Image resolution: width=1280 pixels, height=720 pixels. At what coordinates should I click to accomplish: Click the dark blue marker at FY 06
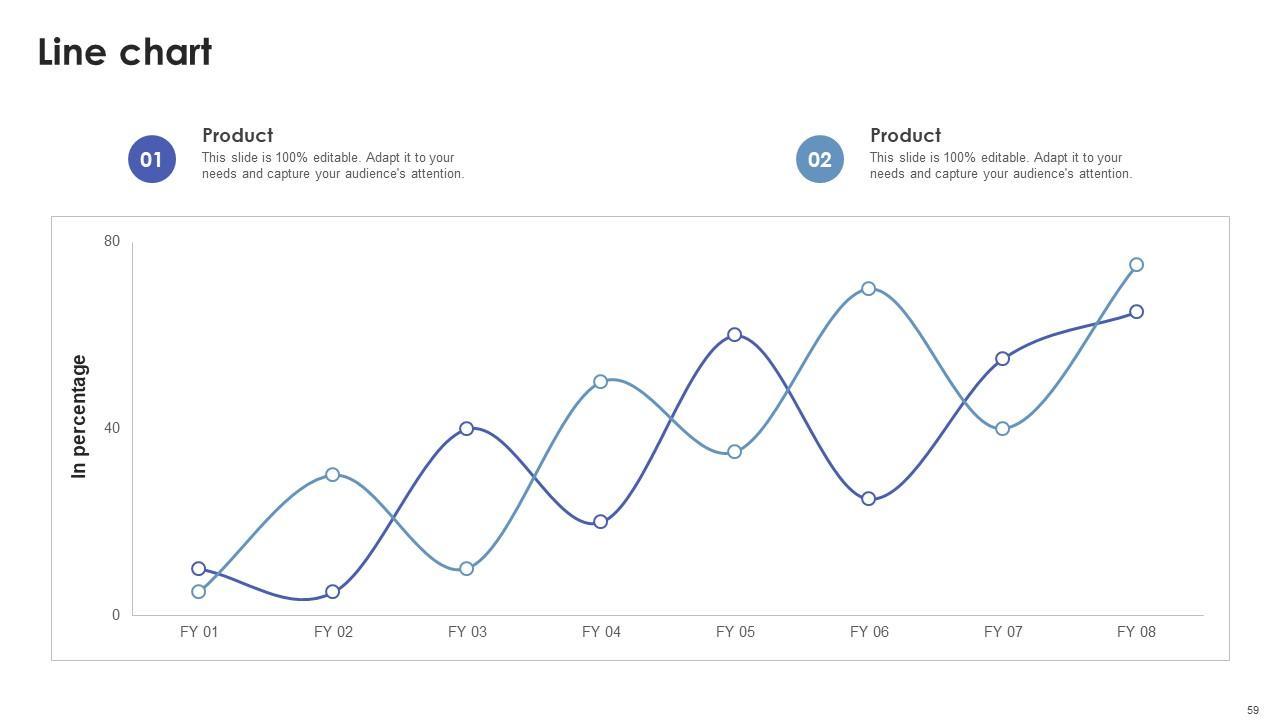[x=868, y=499]
